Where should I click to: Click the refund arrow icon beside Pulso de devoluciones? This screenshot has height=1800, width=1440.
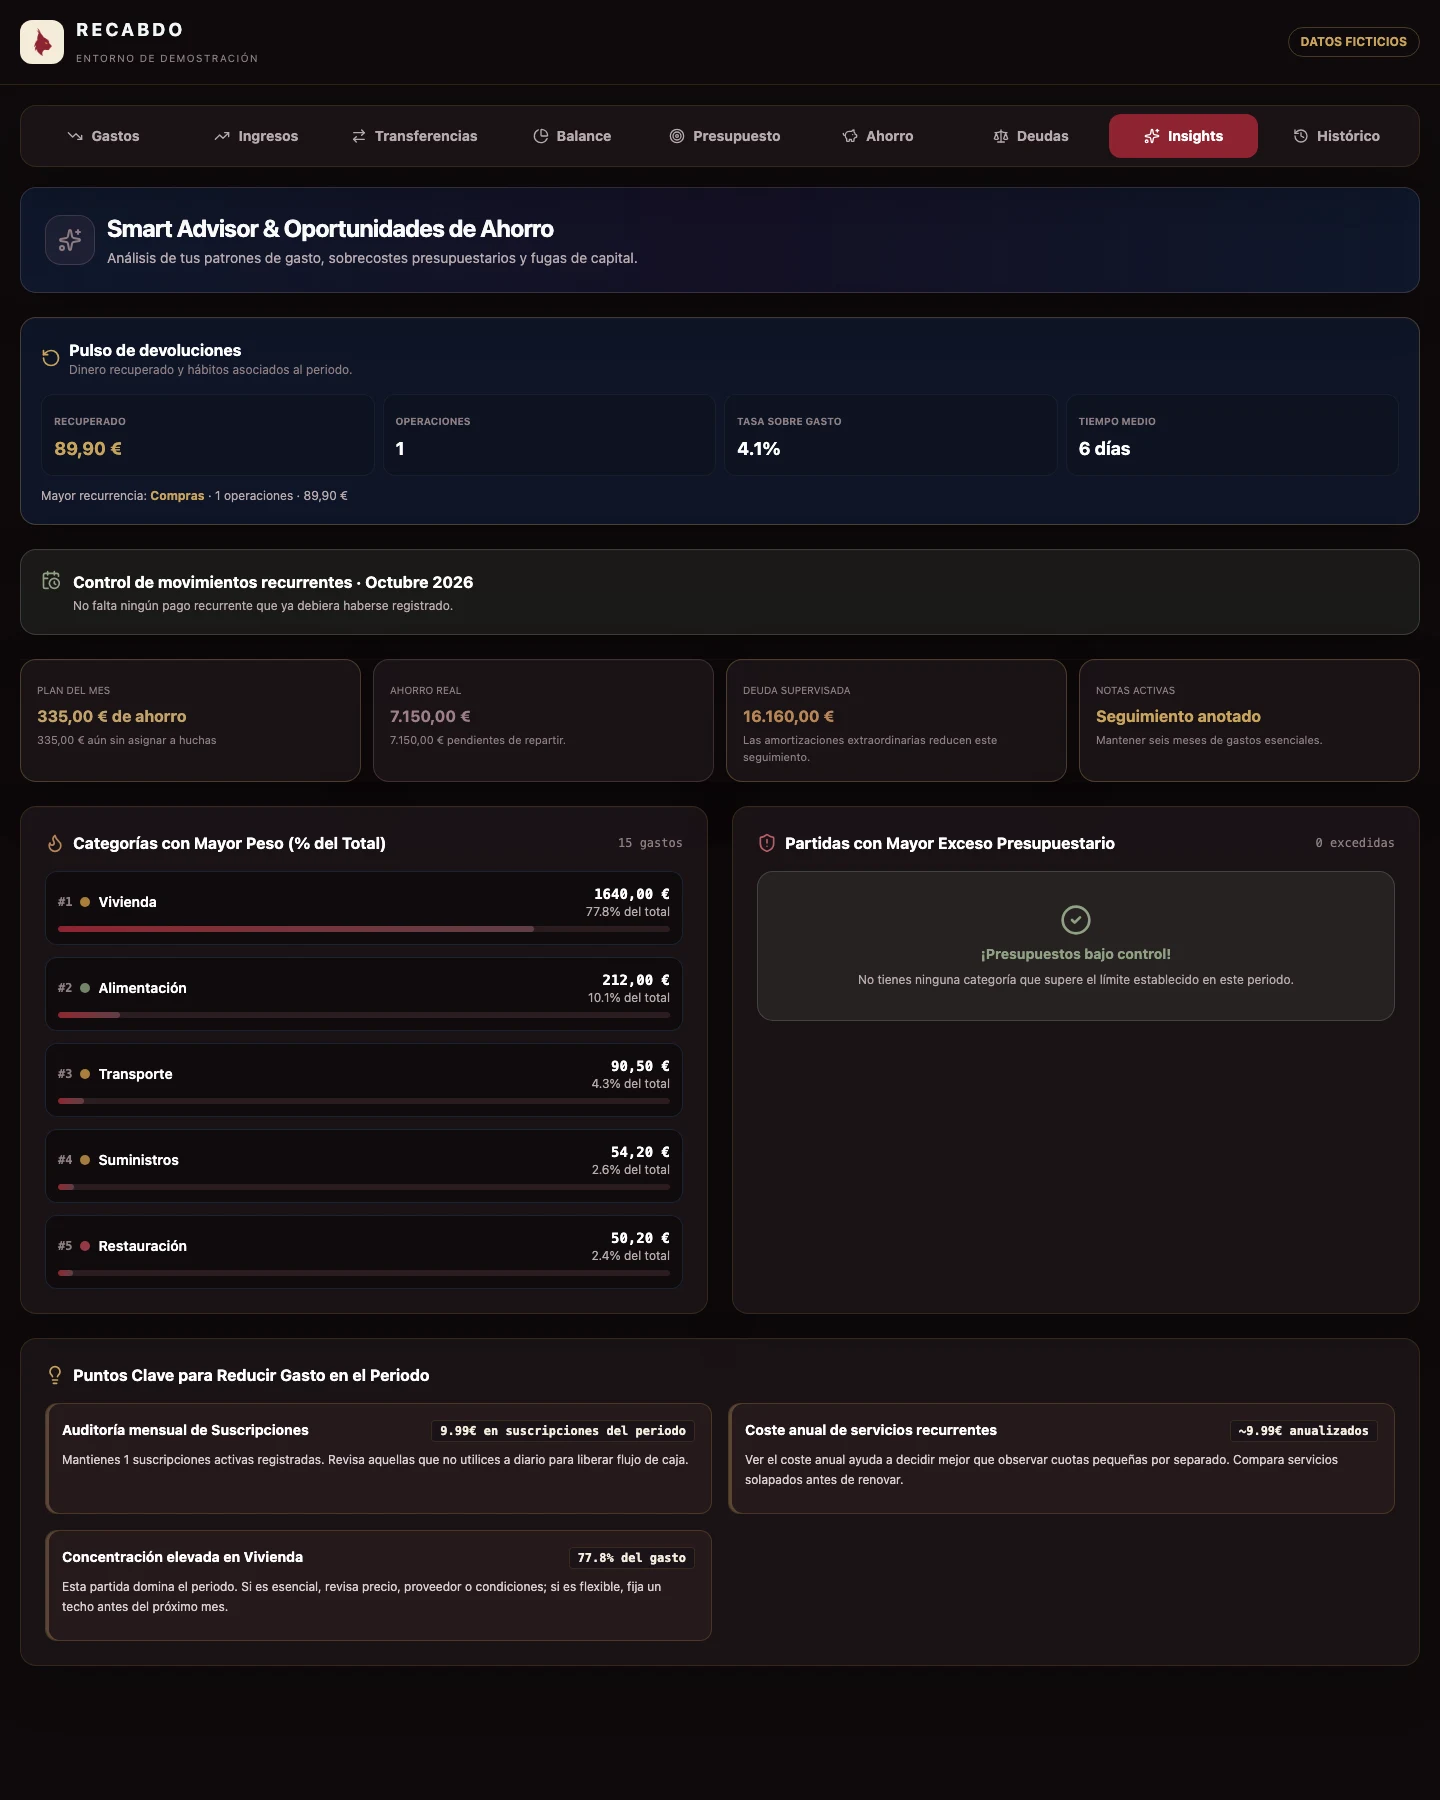click(x=51, y=358)
